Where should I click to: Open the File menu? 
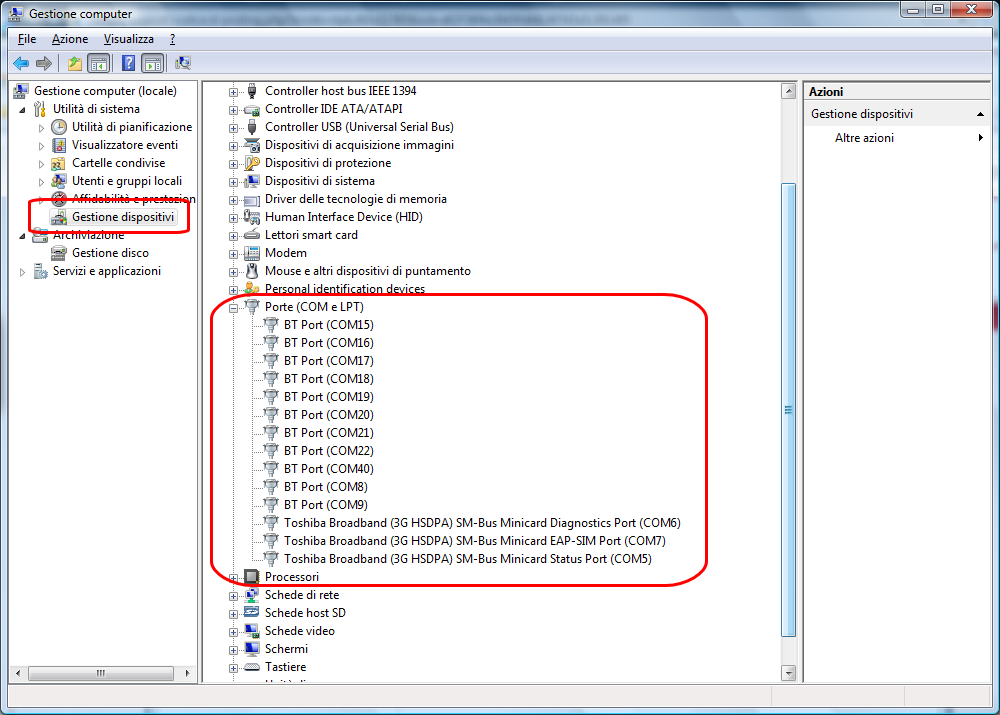pyautogui.click(x=27, y=39)
